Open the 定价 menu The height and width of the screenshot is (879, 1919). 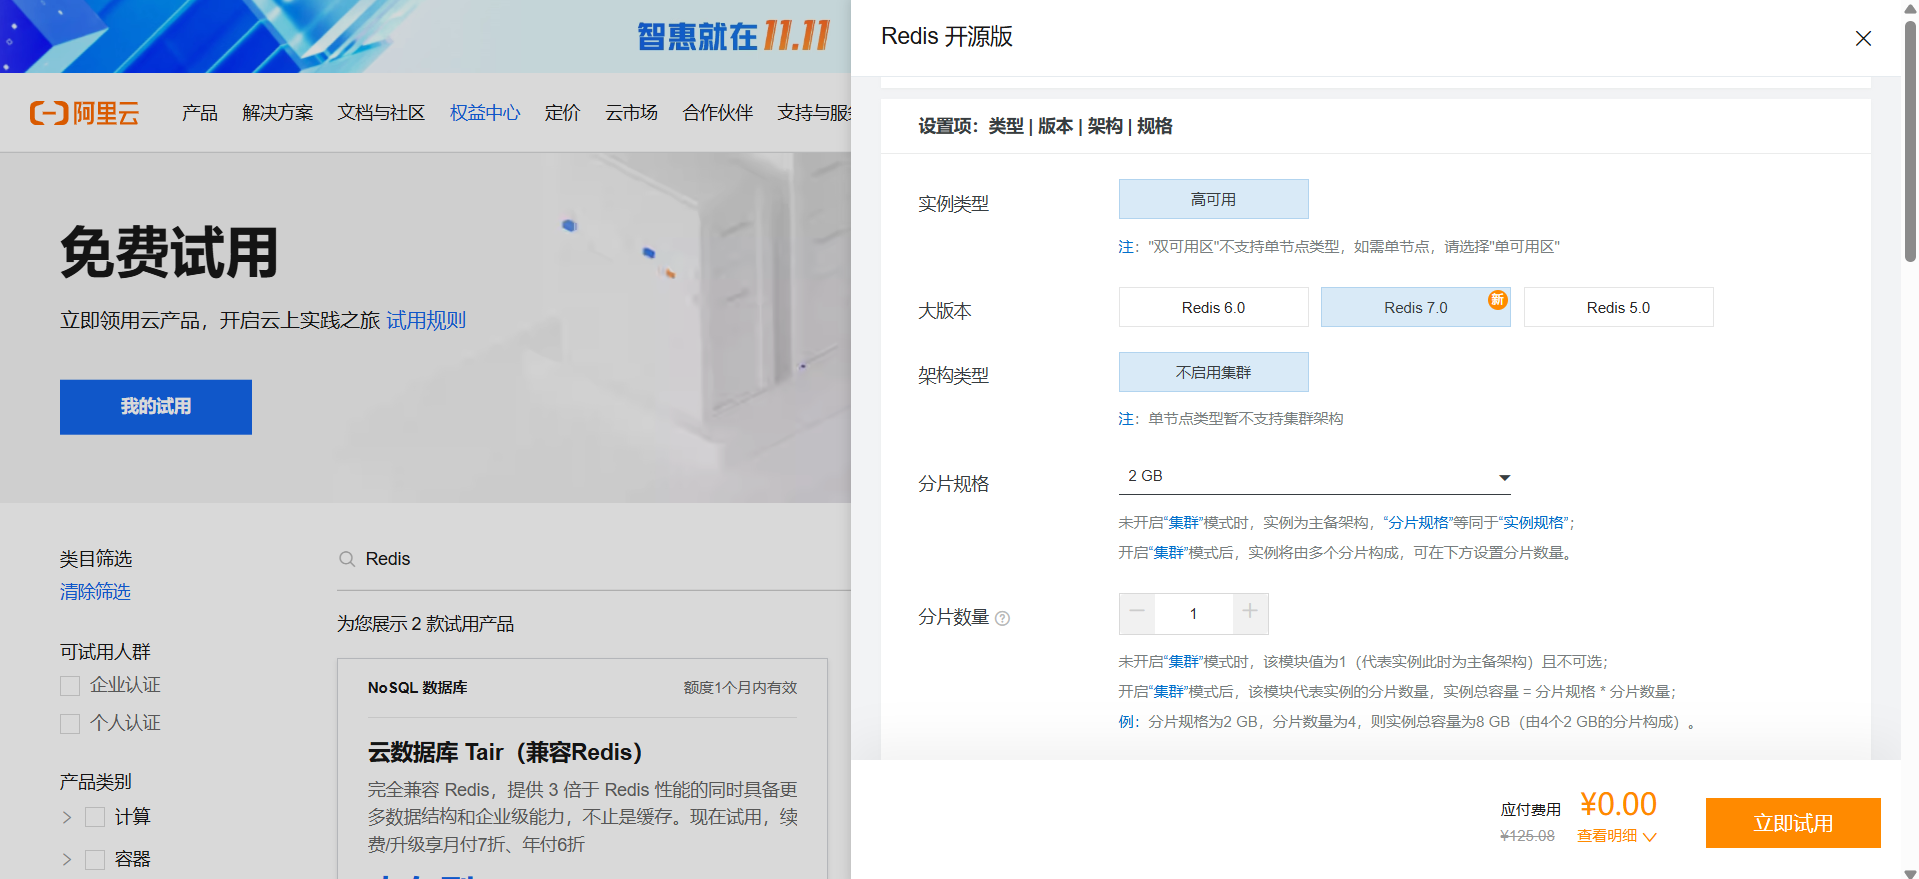click(562, 113)
